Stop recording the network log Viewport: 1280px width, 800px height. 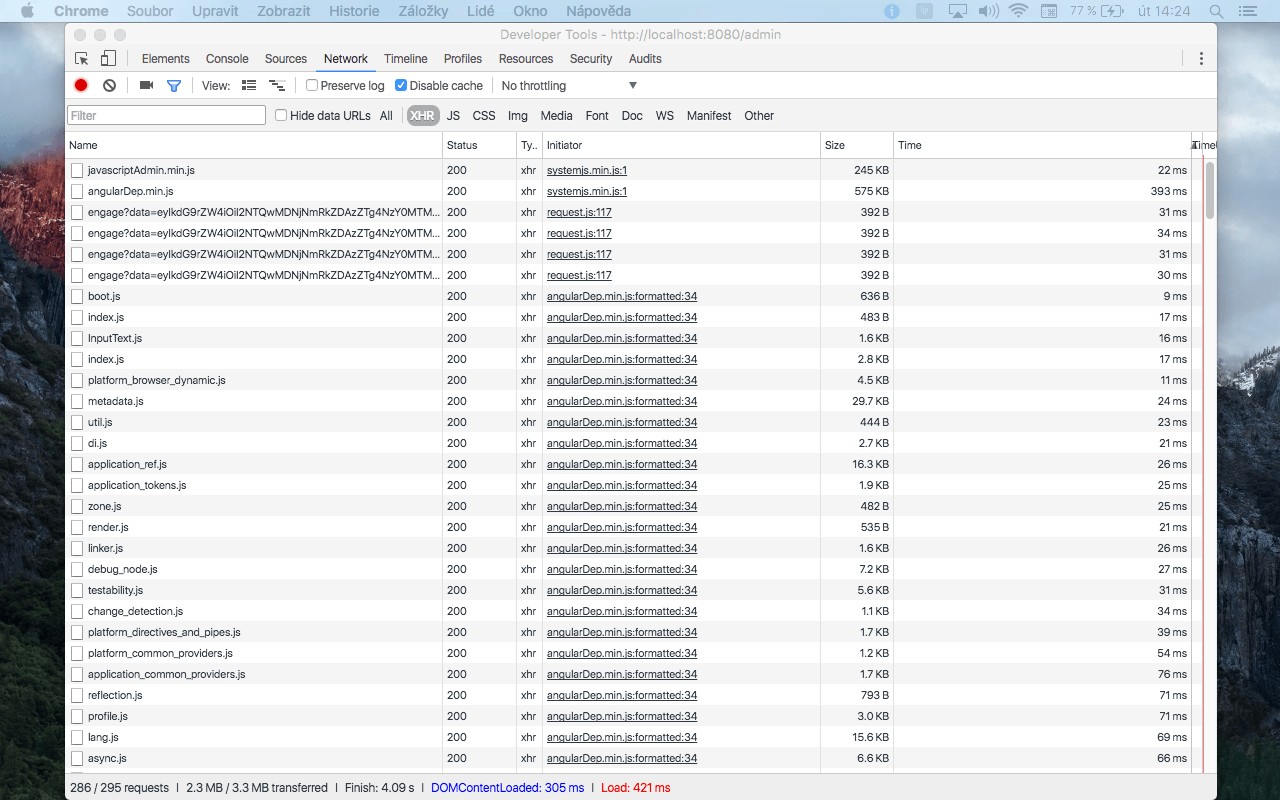(81, 86)
